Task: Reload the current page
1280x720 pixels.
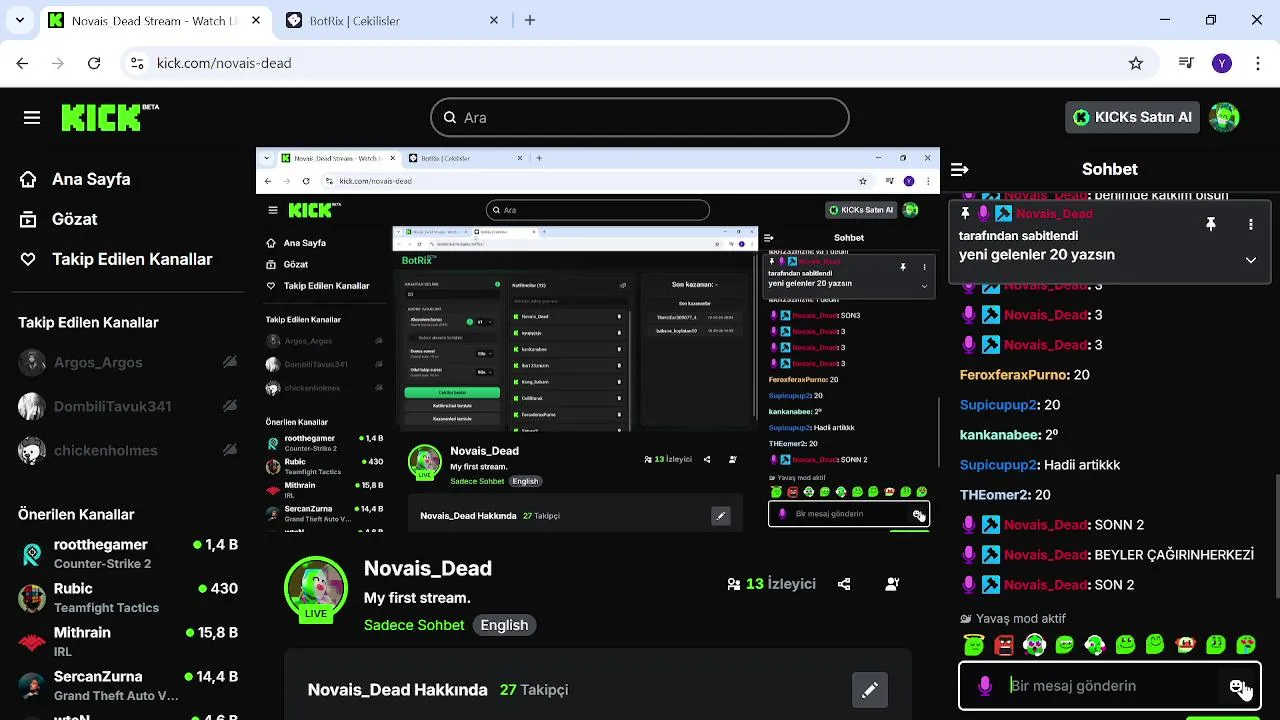Action: (x=94, y=63)
